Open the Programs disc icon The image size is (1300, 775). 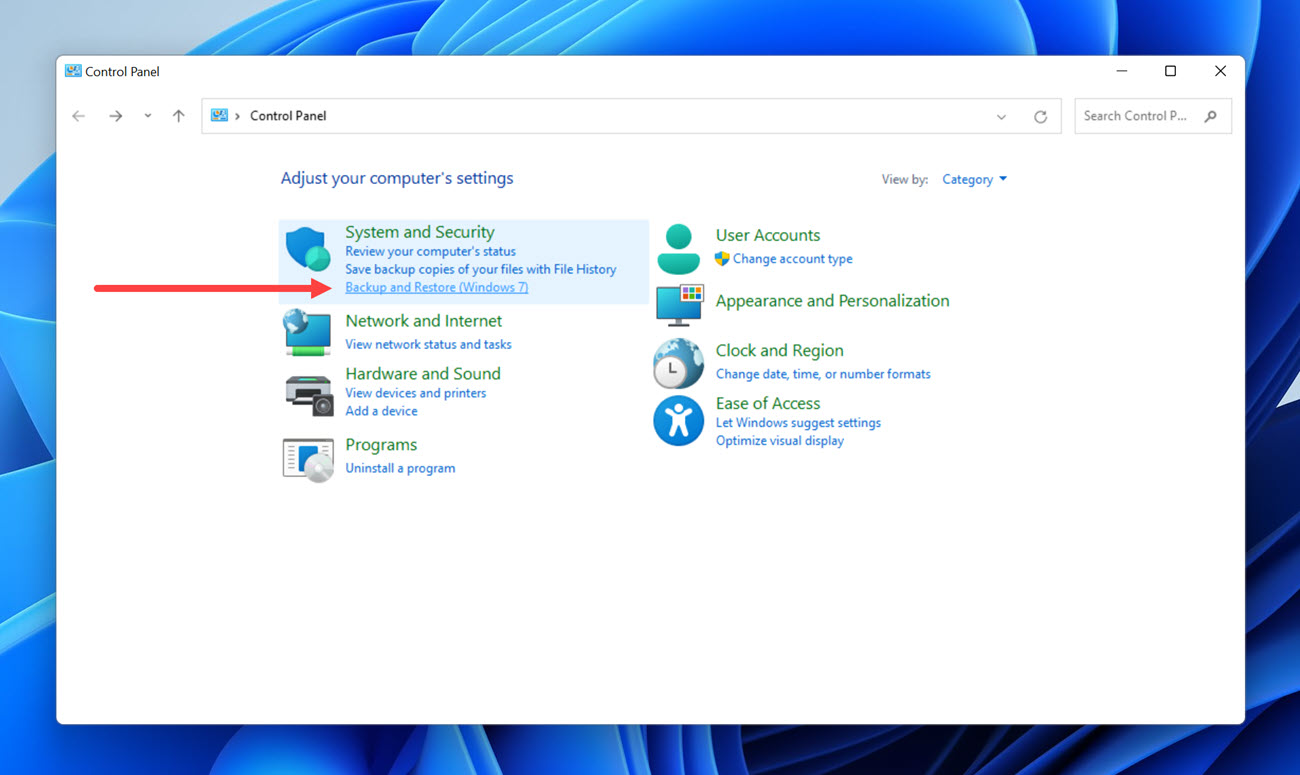click(x=308, y=460)
